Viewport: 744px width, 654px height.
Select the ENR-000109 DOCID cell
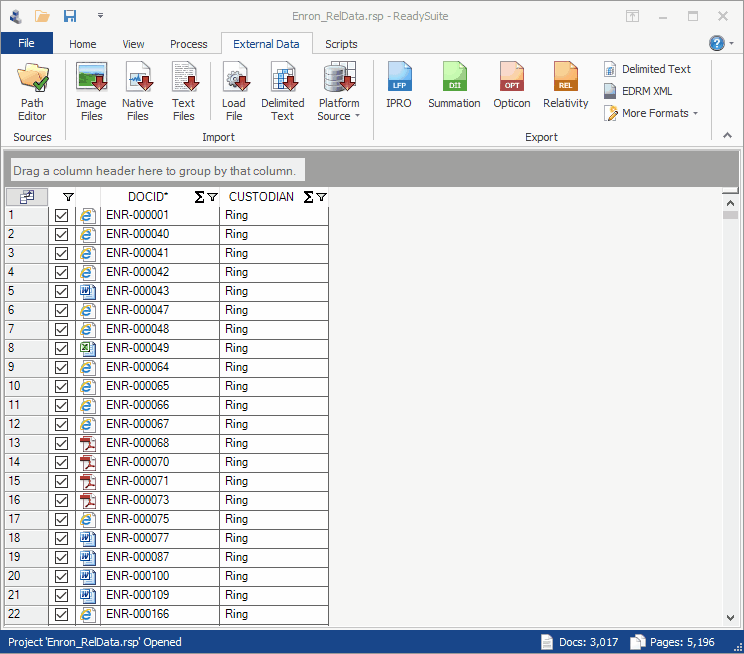click(x=159, y=595)
